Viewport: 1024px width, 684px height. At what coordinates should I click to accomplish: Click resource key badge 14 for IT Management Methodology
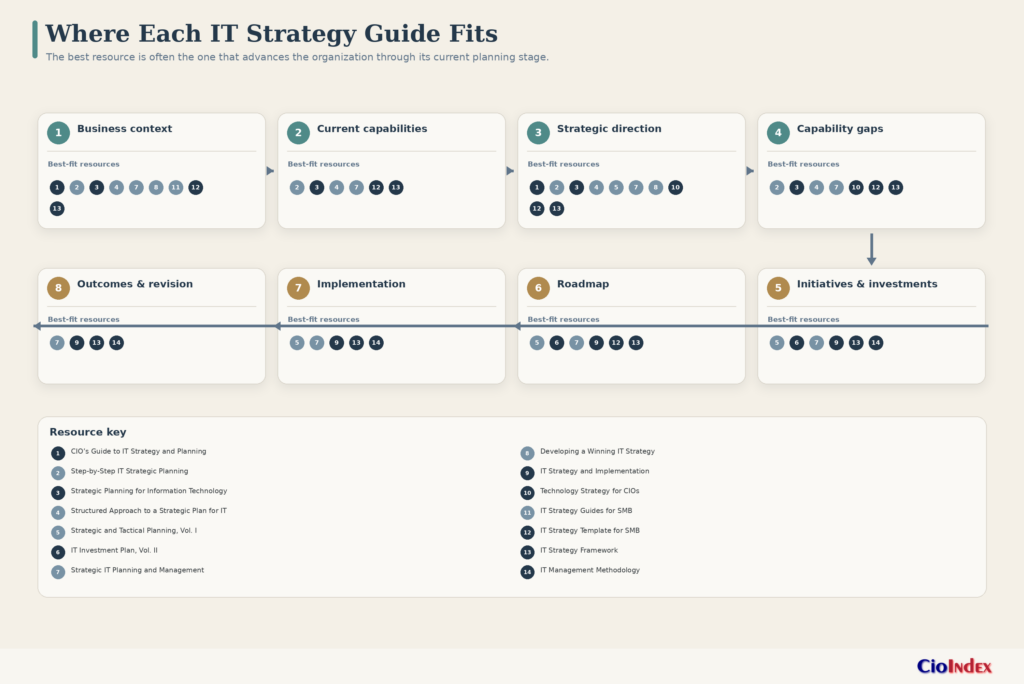528,572
